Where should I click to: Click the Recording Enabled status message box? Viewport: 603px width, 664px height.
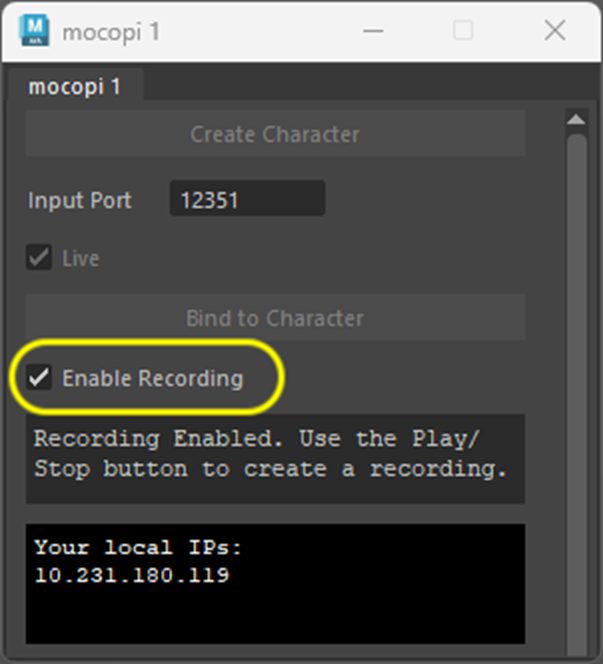pyautogui.click(x=275, y=459)
